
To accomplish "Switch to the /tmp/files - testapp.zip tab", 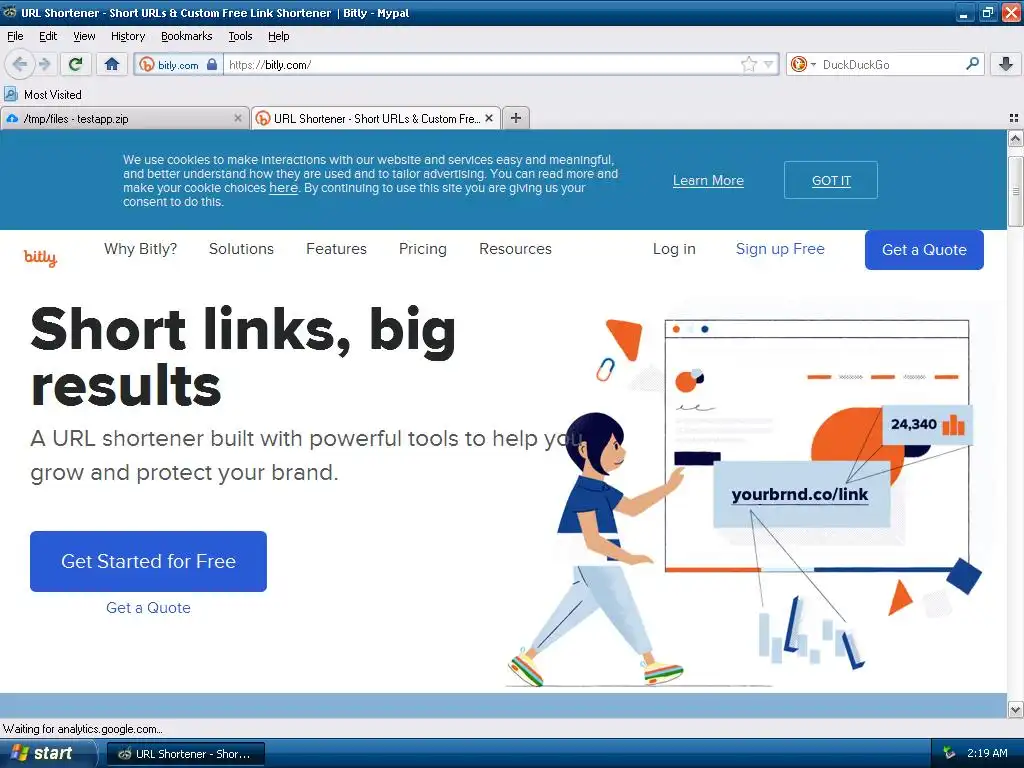I will pyautogui.click(x=125, y=118).
